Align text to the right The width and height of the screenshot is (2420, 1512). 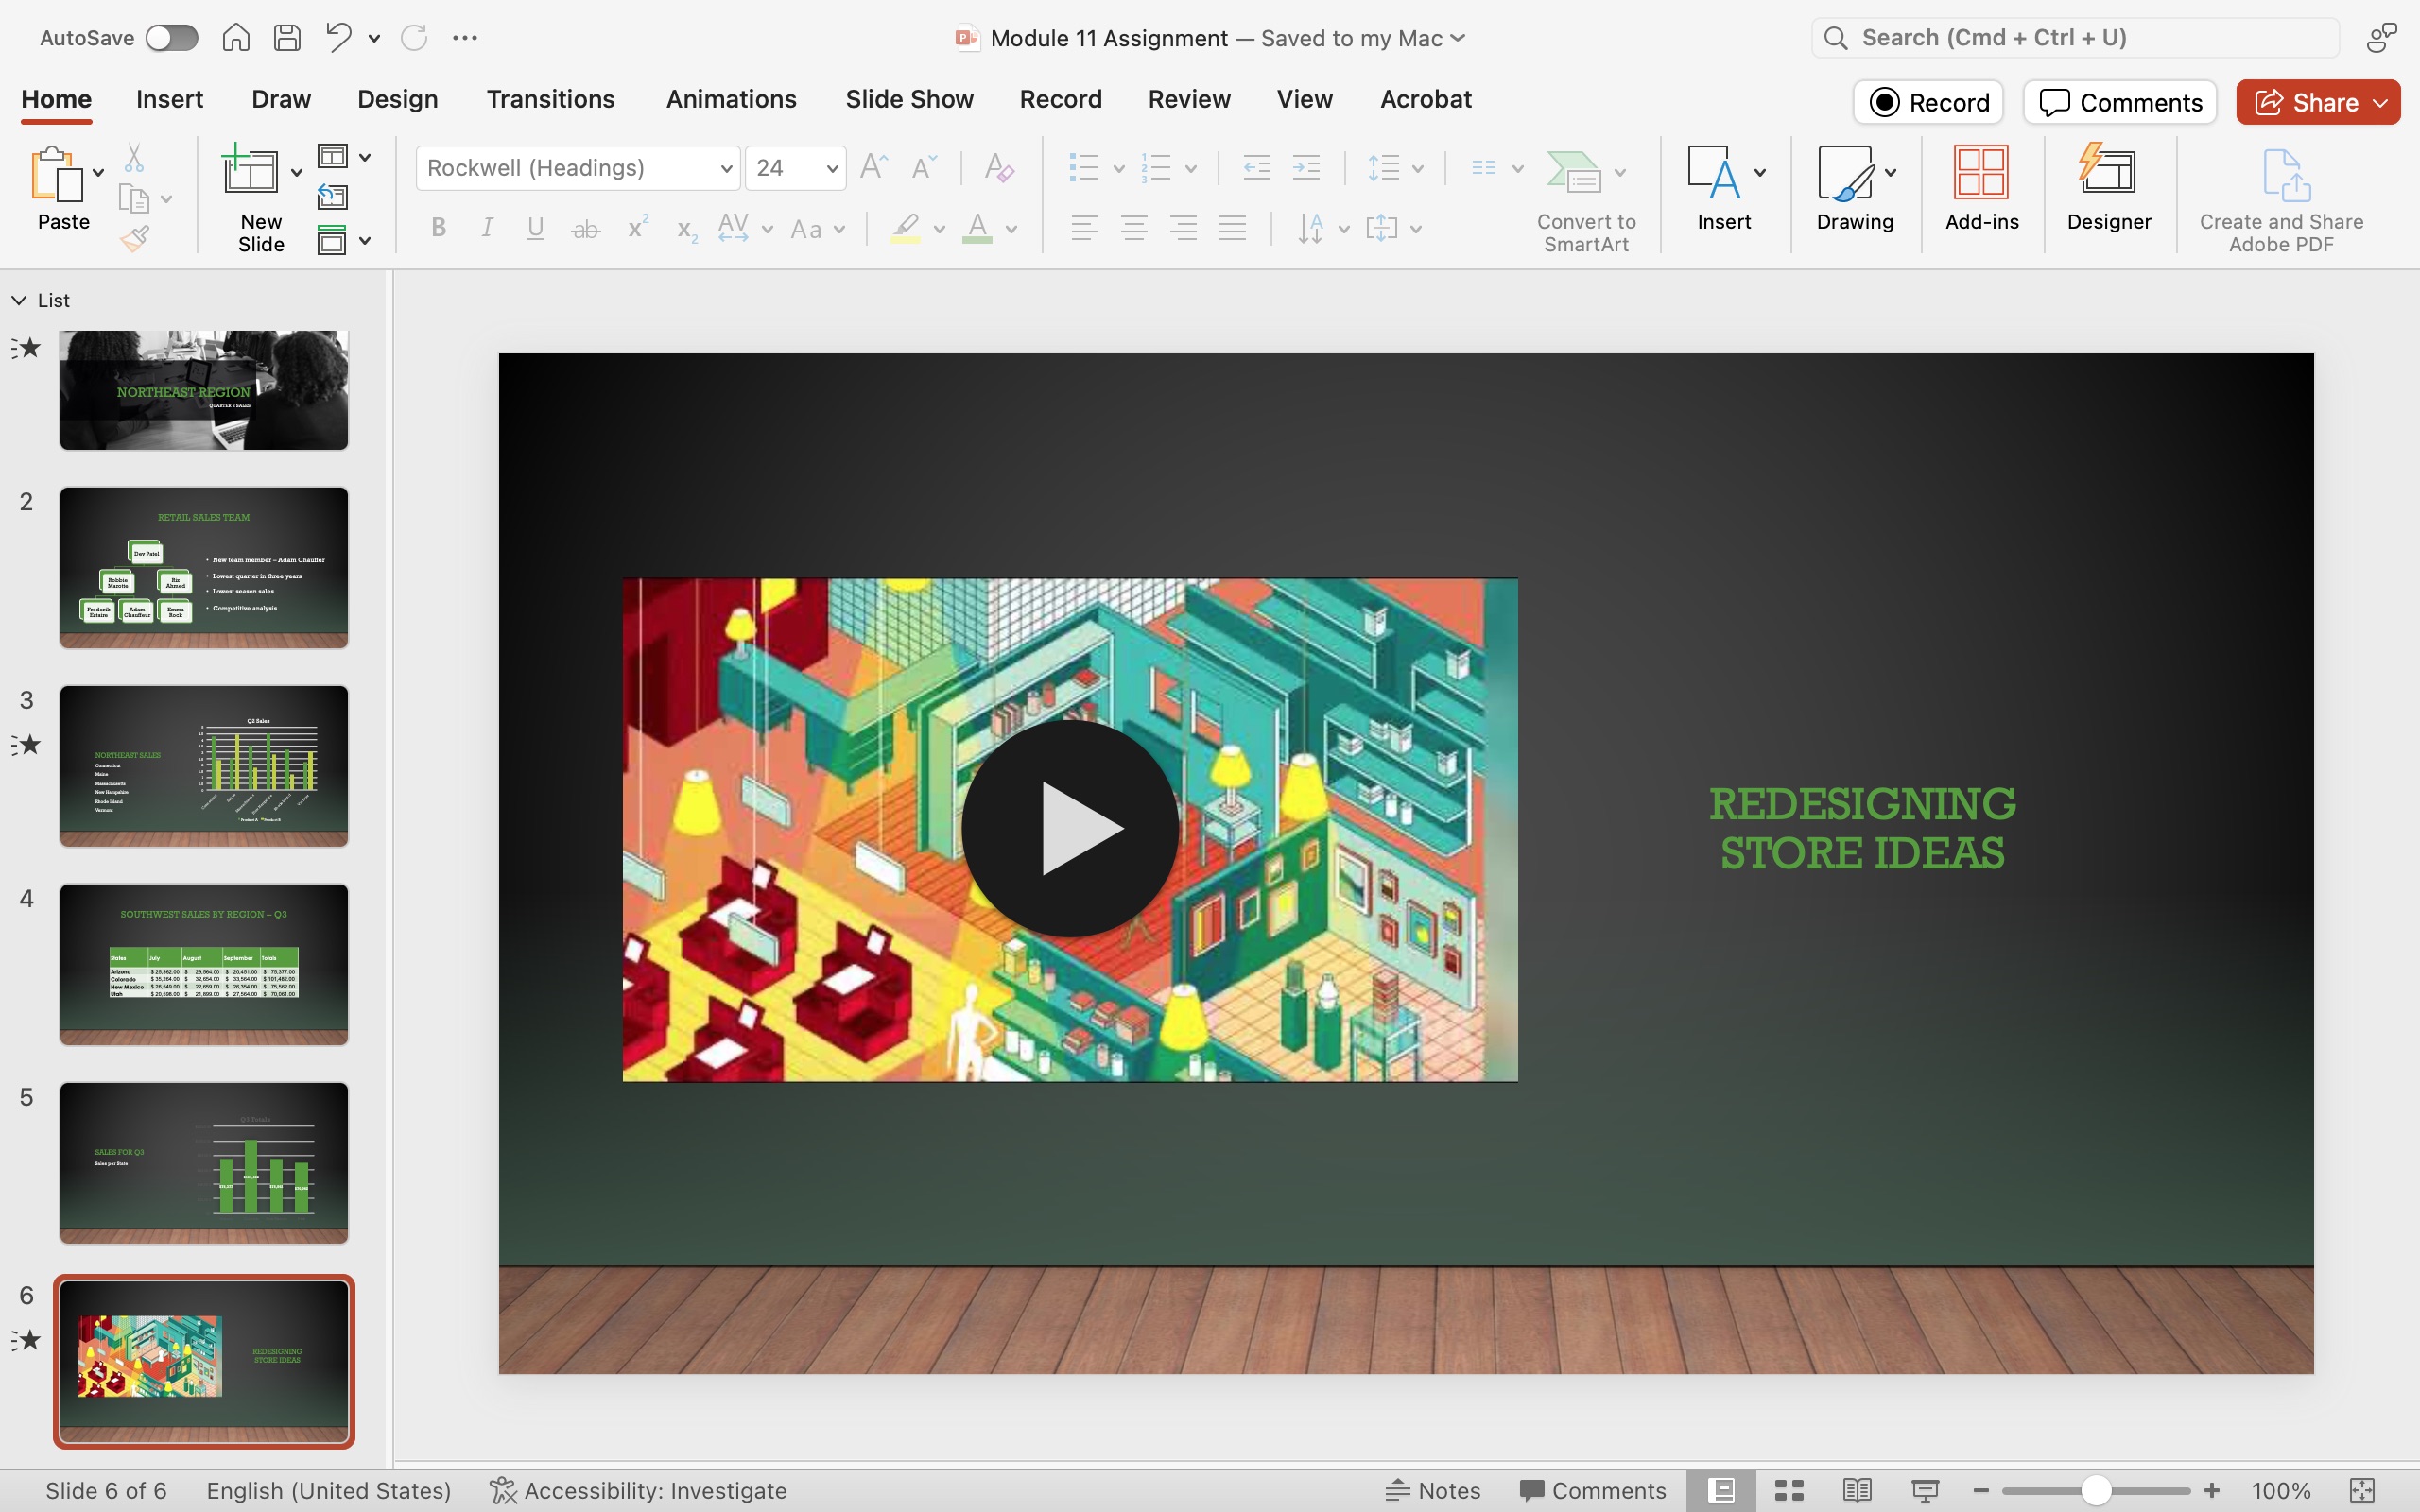point(1184,228)
